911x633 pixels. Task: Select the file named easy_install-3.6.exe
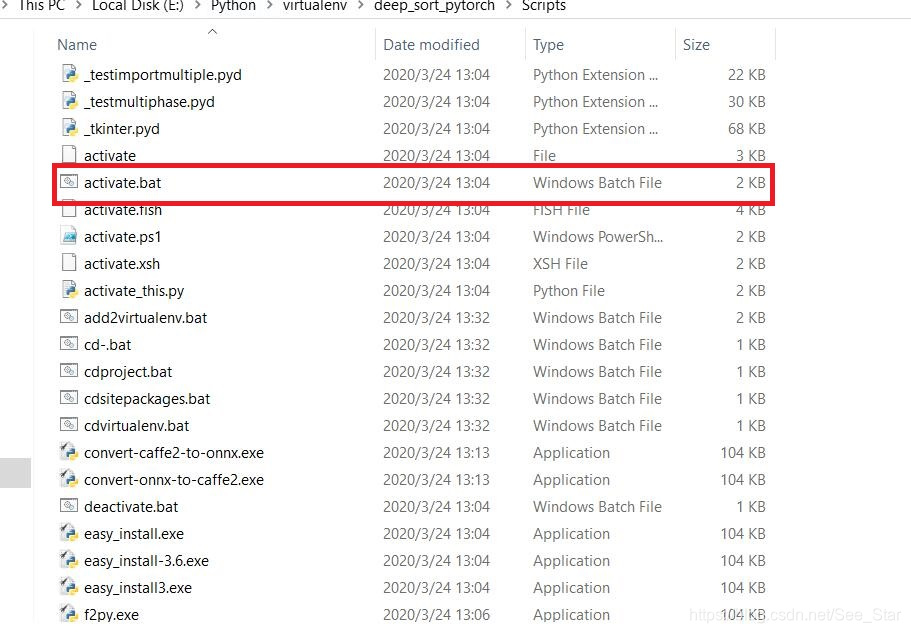tap(146, 560)
